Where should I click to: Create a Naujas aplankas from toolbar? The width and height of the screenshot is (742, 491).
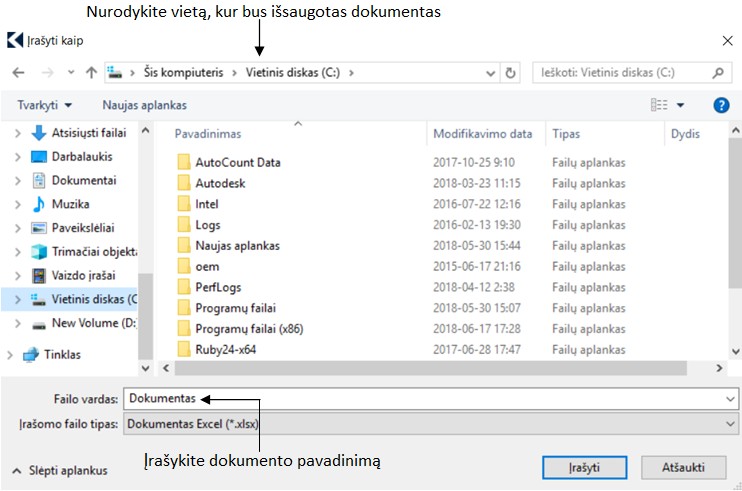point(144,105)
